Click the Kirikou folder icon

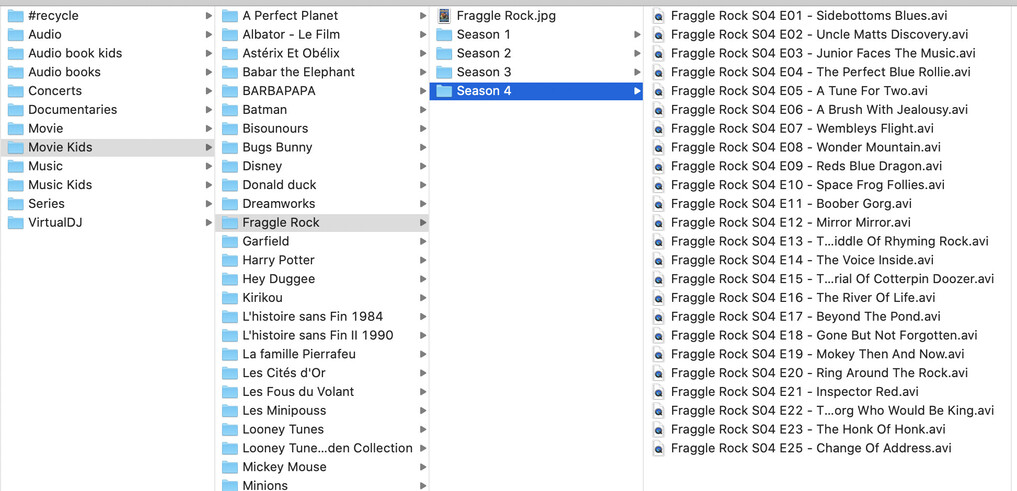(230, 298)
